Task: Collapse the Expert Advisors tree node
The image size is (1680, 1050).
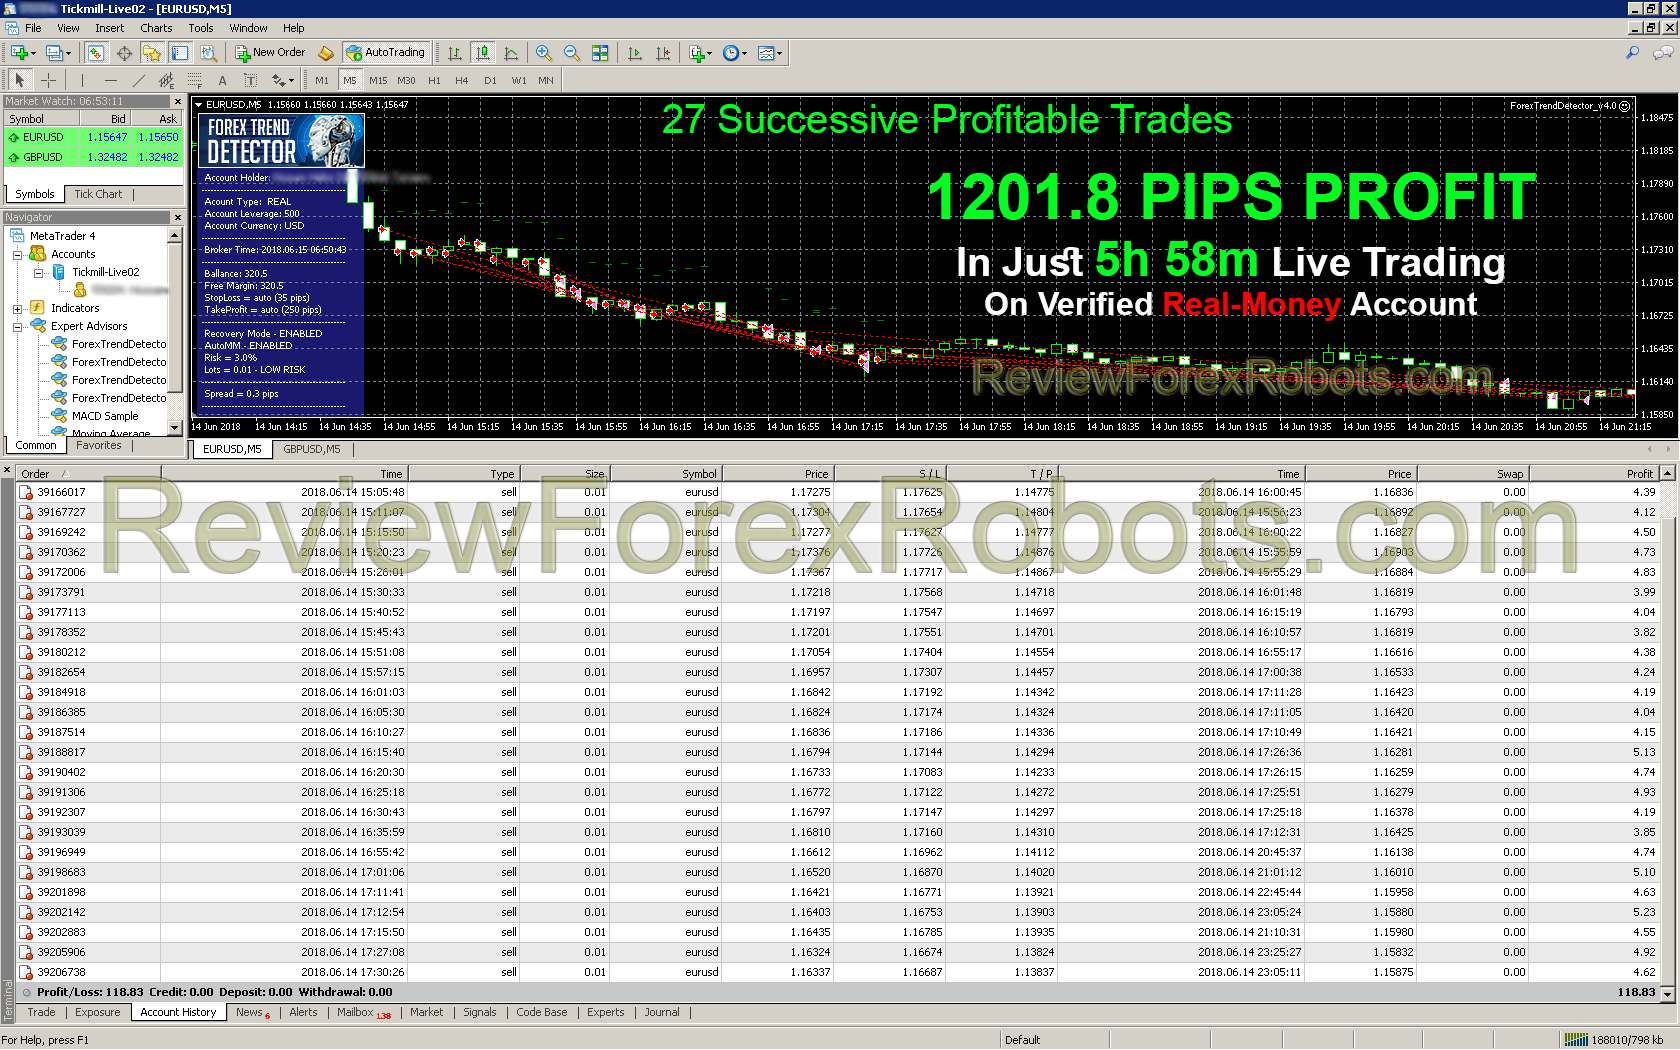Action: point(17,327)
